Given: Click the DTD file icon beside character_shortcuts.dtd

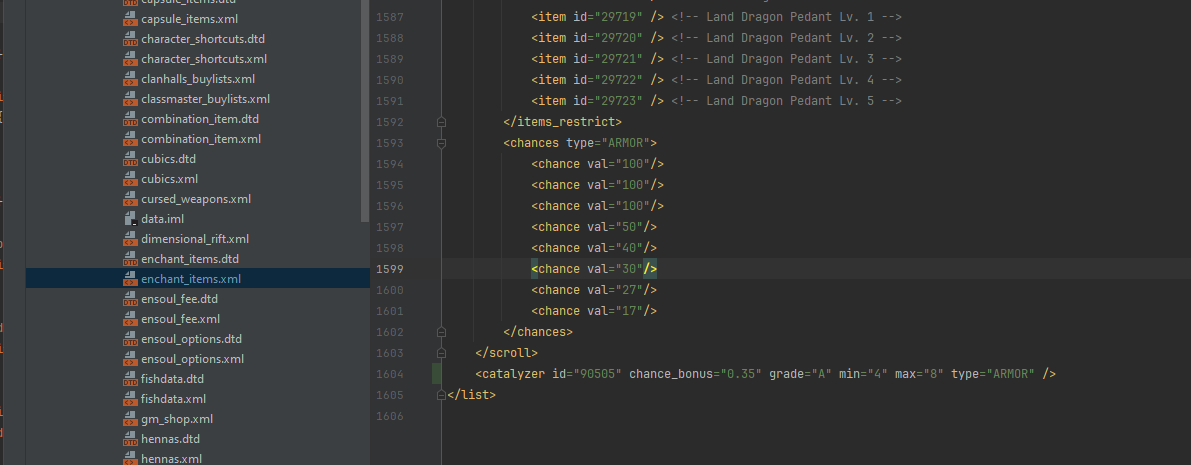Looking at the screenshot, I should 129,39.
